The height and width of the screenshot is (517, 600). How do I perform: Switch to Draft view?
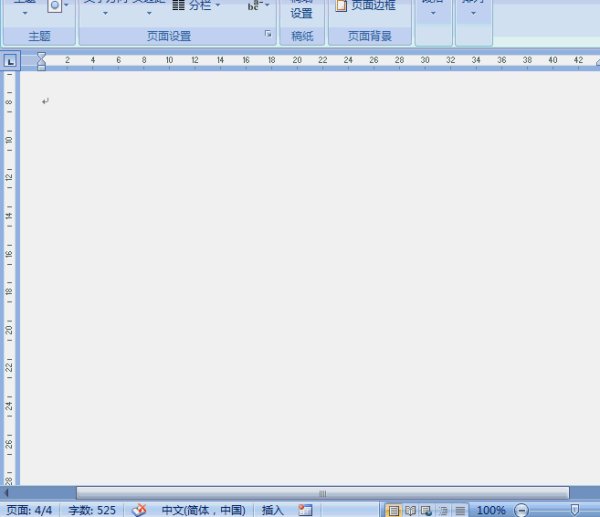[460, 510]
